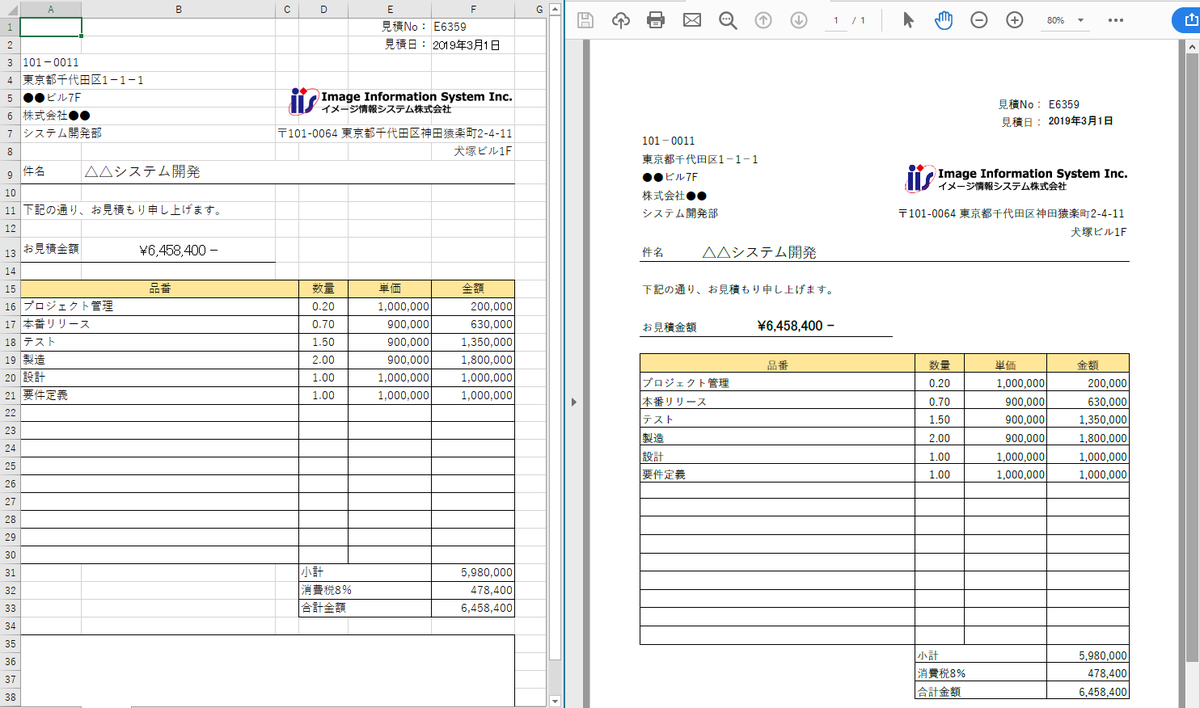Click the Print icon in PDF toolbar
This screenshot has width=1200, height=708.
coord(656,19)
